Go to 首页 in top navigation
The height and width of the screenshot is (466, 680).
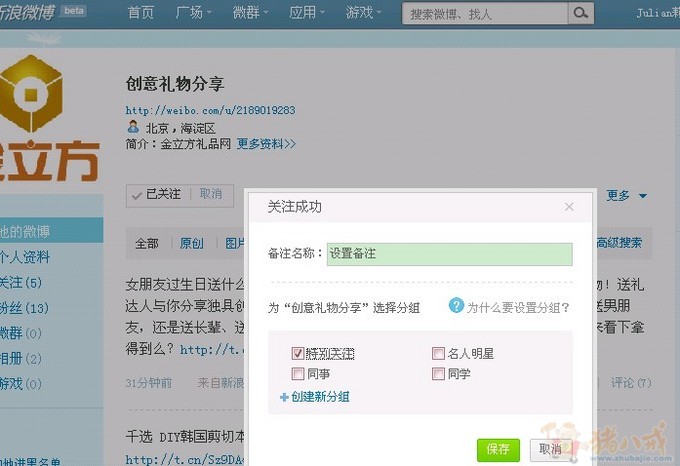pos(141,13)
